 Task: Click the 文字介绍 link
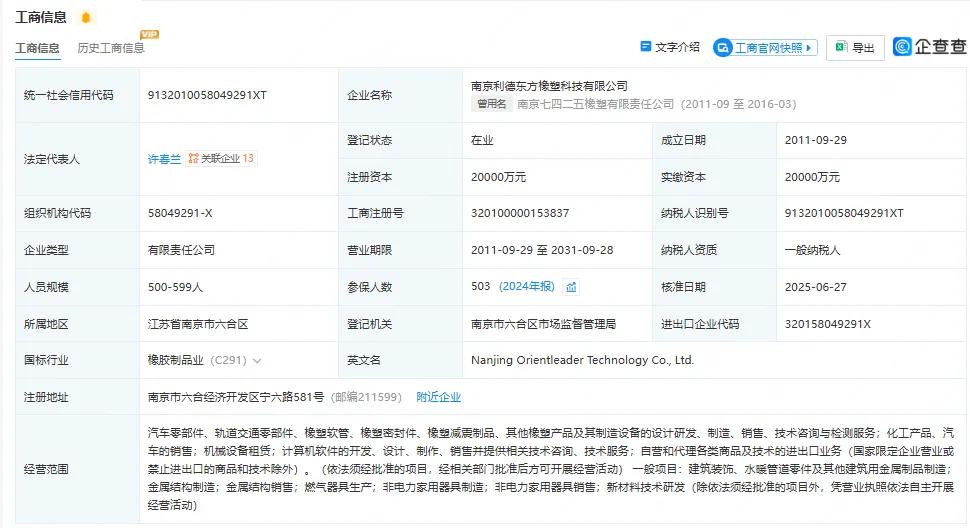(677, 47)
